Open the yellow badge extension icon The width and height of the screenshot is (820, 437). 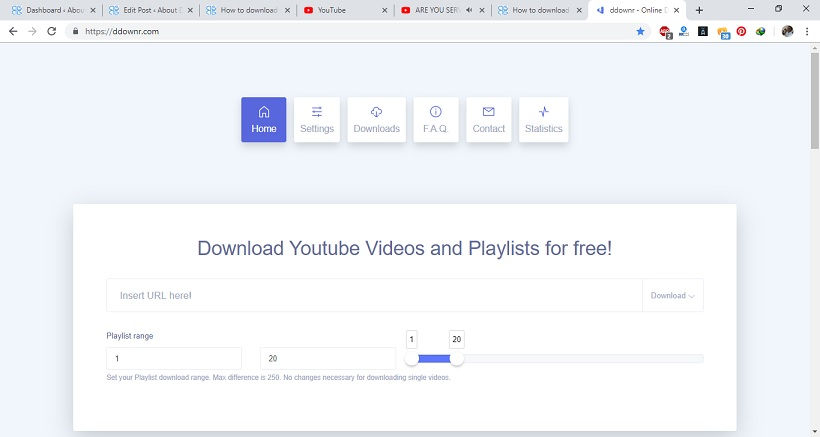coord(723,32)
